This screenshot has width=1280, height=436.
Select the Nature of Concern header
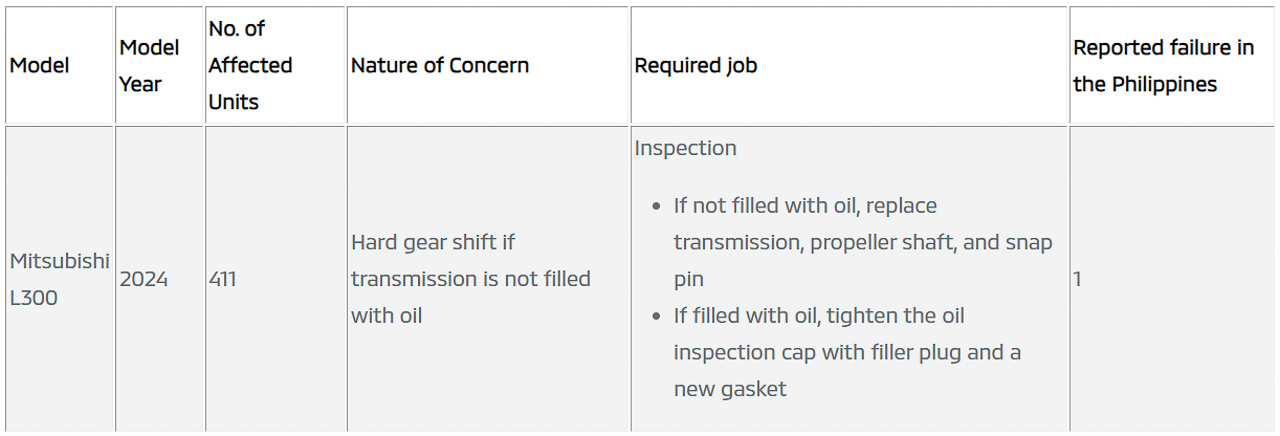(440, 66)
